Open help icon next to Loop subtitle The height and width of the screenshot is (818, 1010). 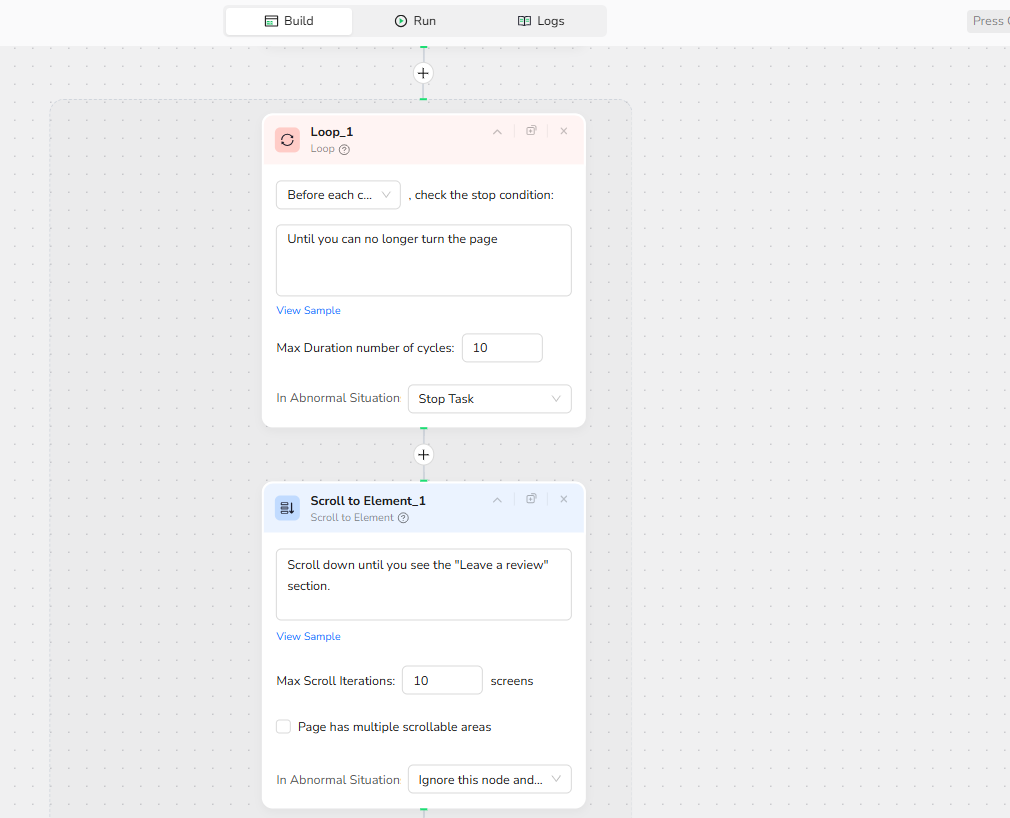tap(344, 150)
